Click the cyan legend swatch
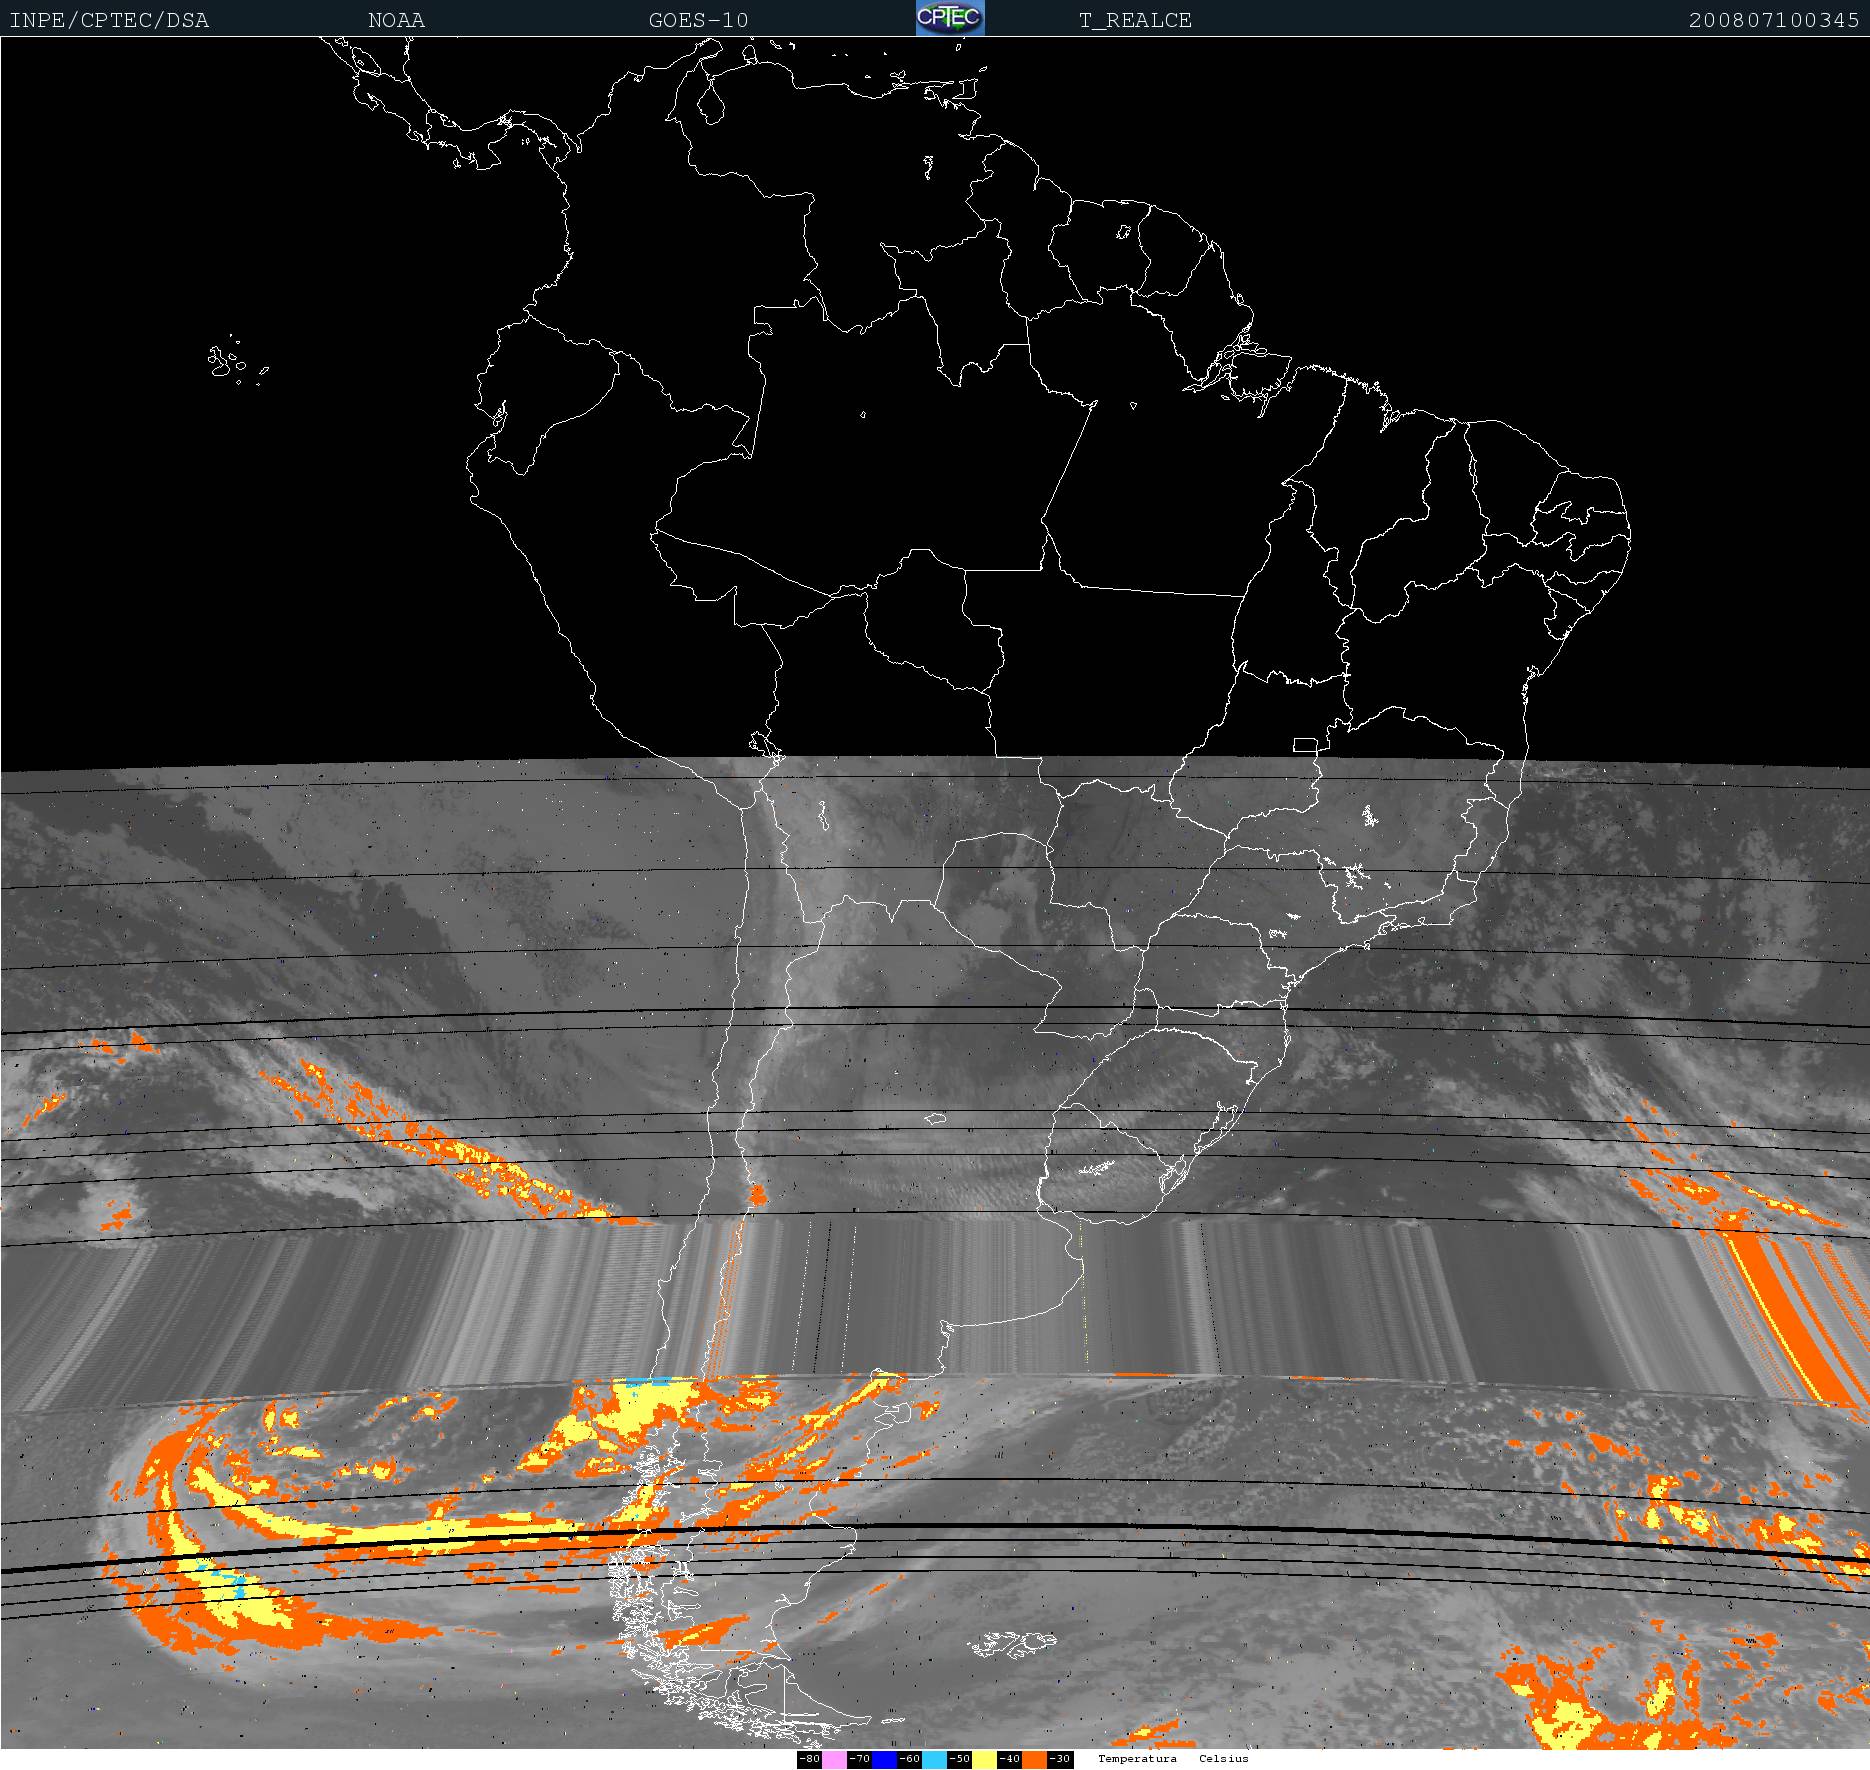The image size is (1870, 1770). pyautogui.click(x=934, y=1759)
